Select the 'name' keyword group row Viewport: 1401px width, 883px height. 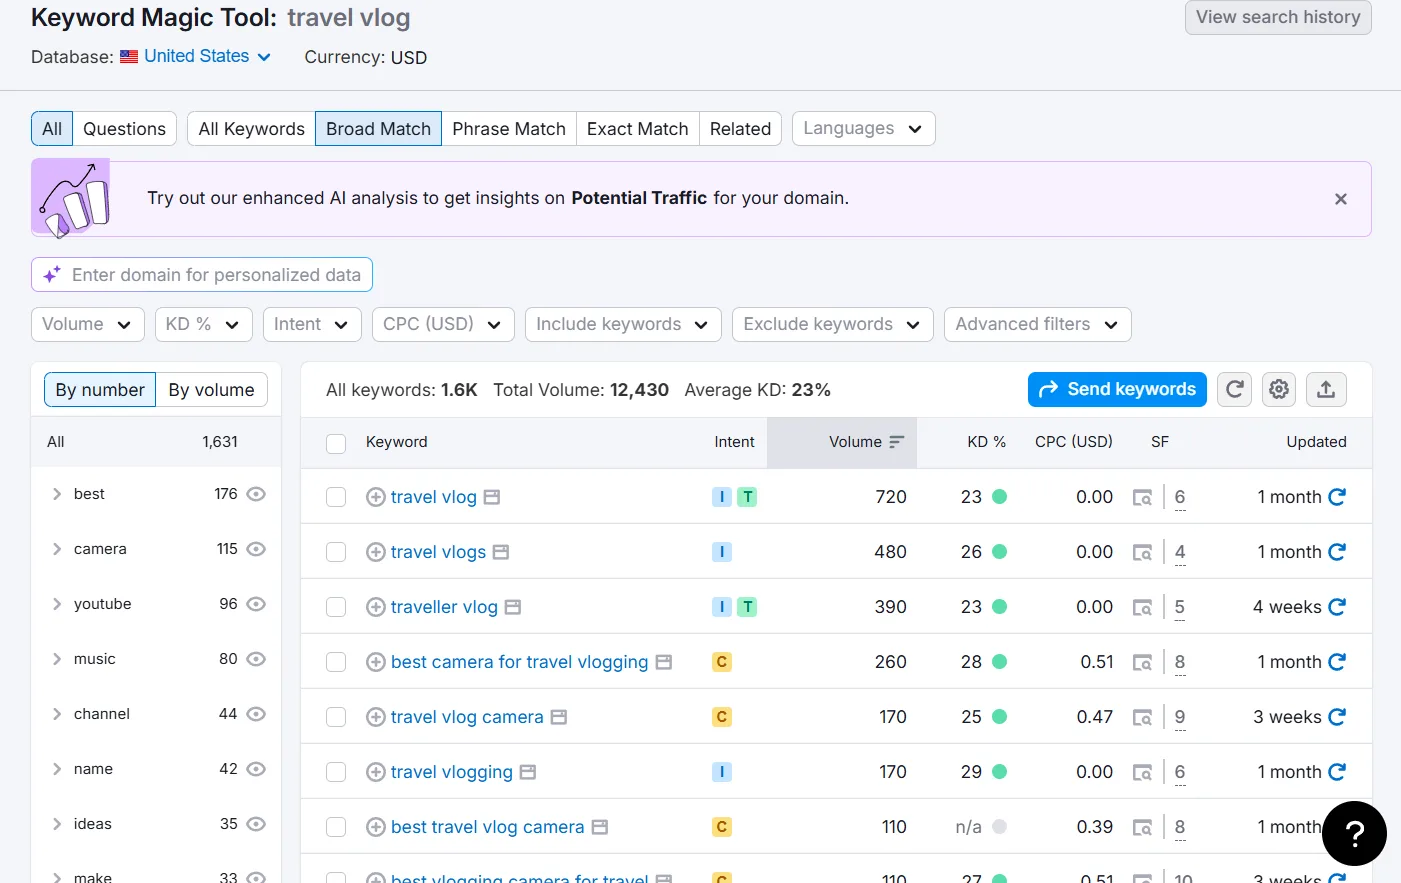(x=156, y=769)
